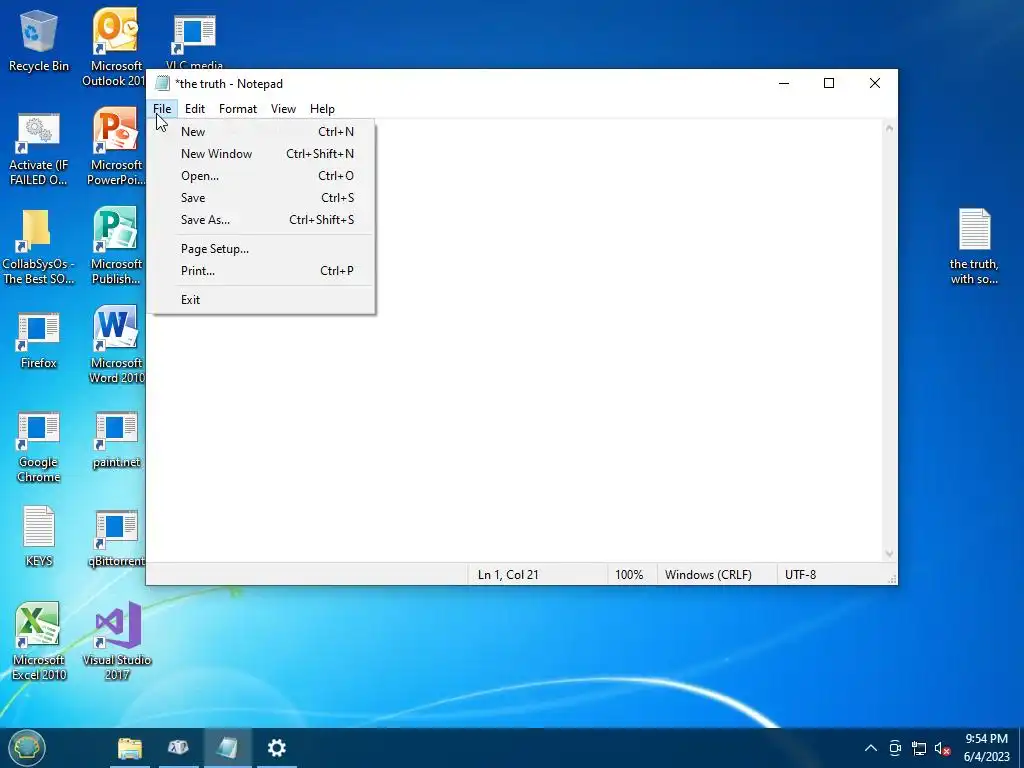1024x768 pixels.
Task: Select 'the truth, with so...' desktop file
Action: 974,246
